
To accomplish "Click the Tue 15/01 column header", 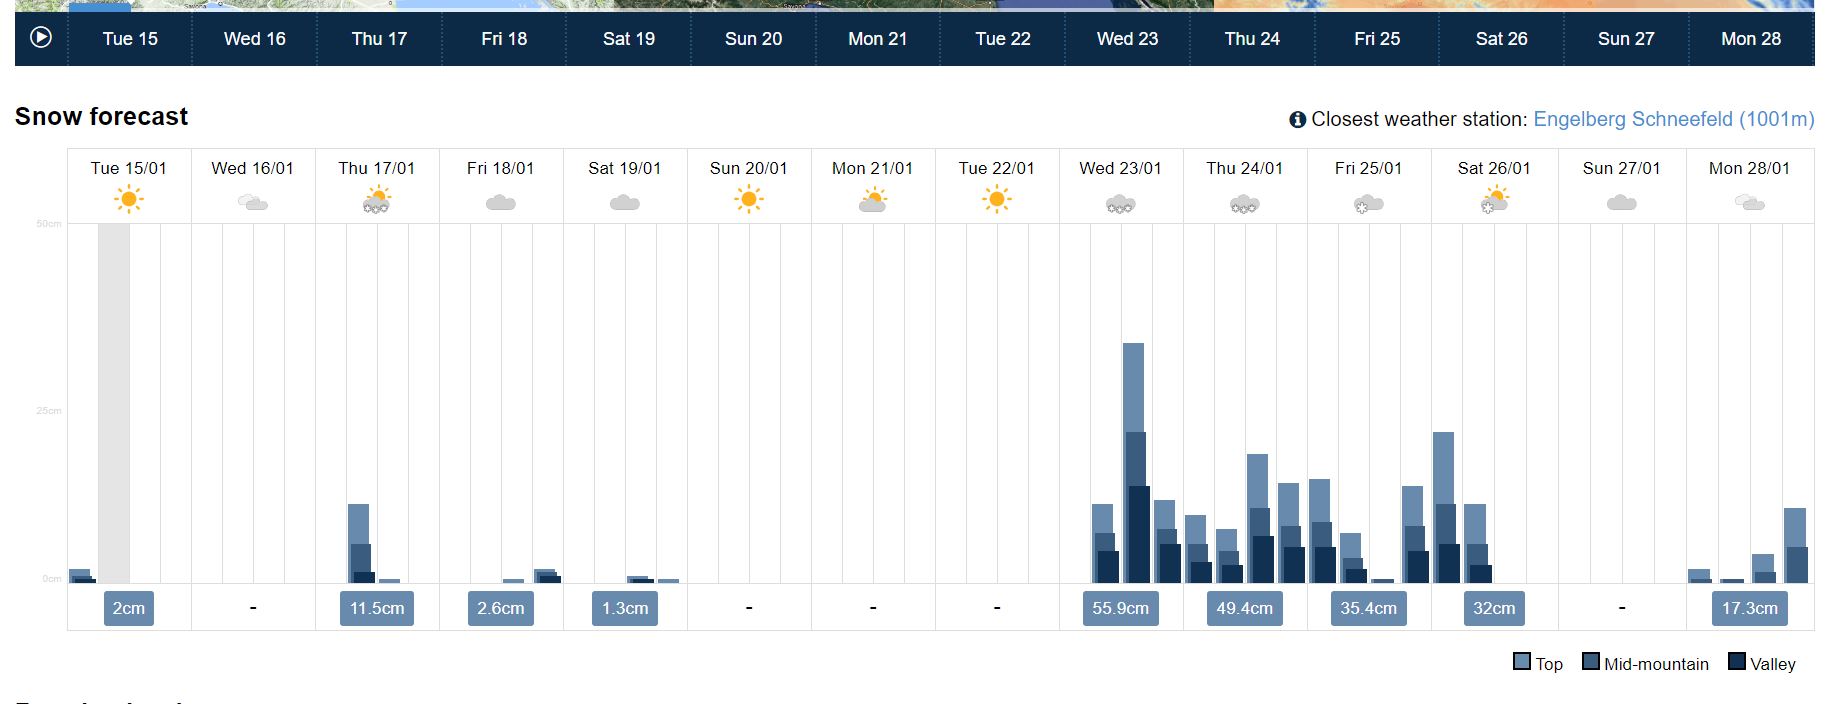I will (129, 168).
